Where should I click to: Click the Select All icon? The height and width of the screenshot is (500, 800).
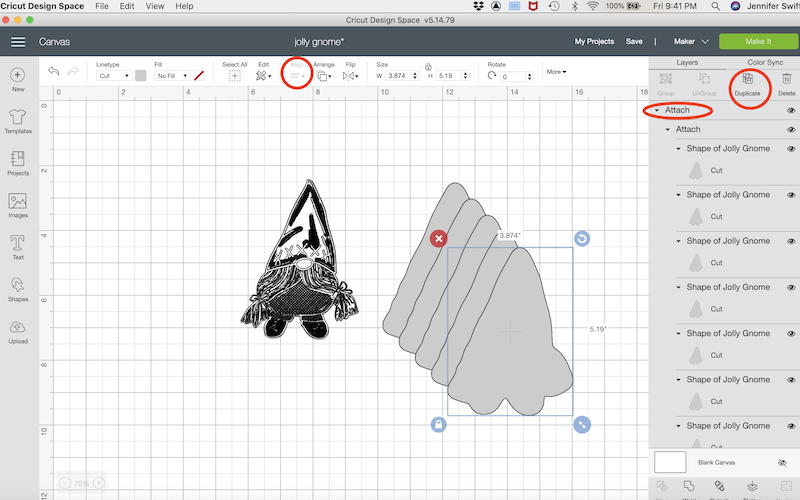pos(235,76)
